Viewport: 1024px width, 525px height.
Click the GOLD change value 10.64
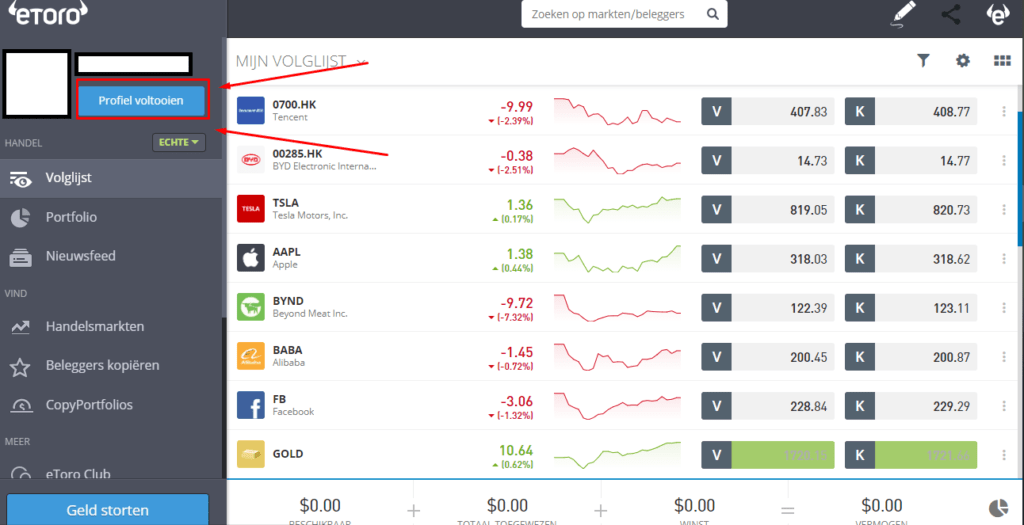click(516, 450)
